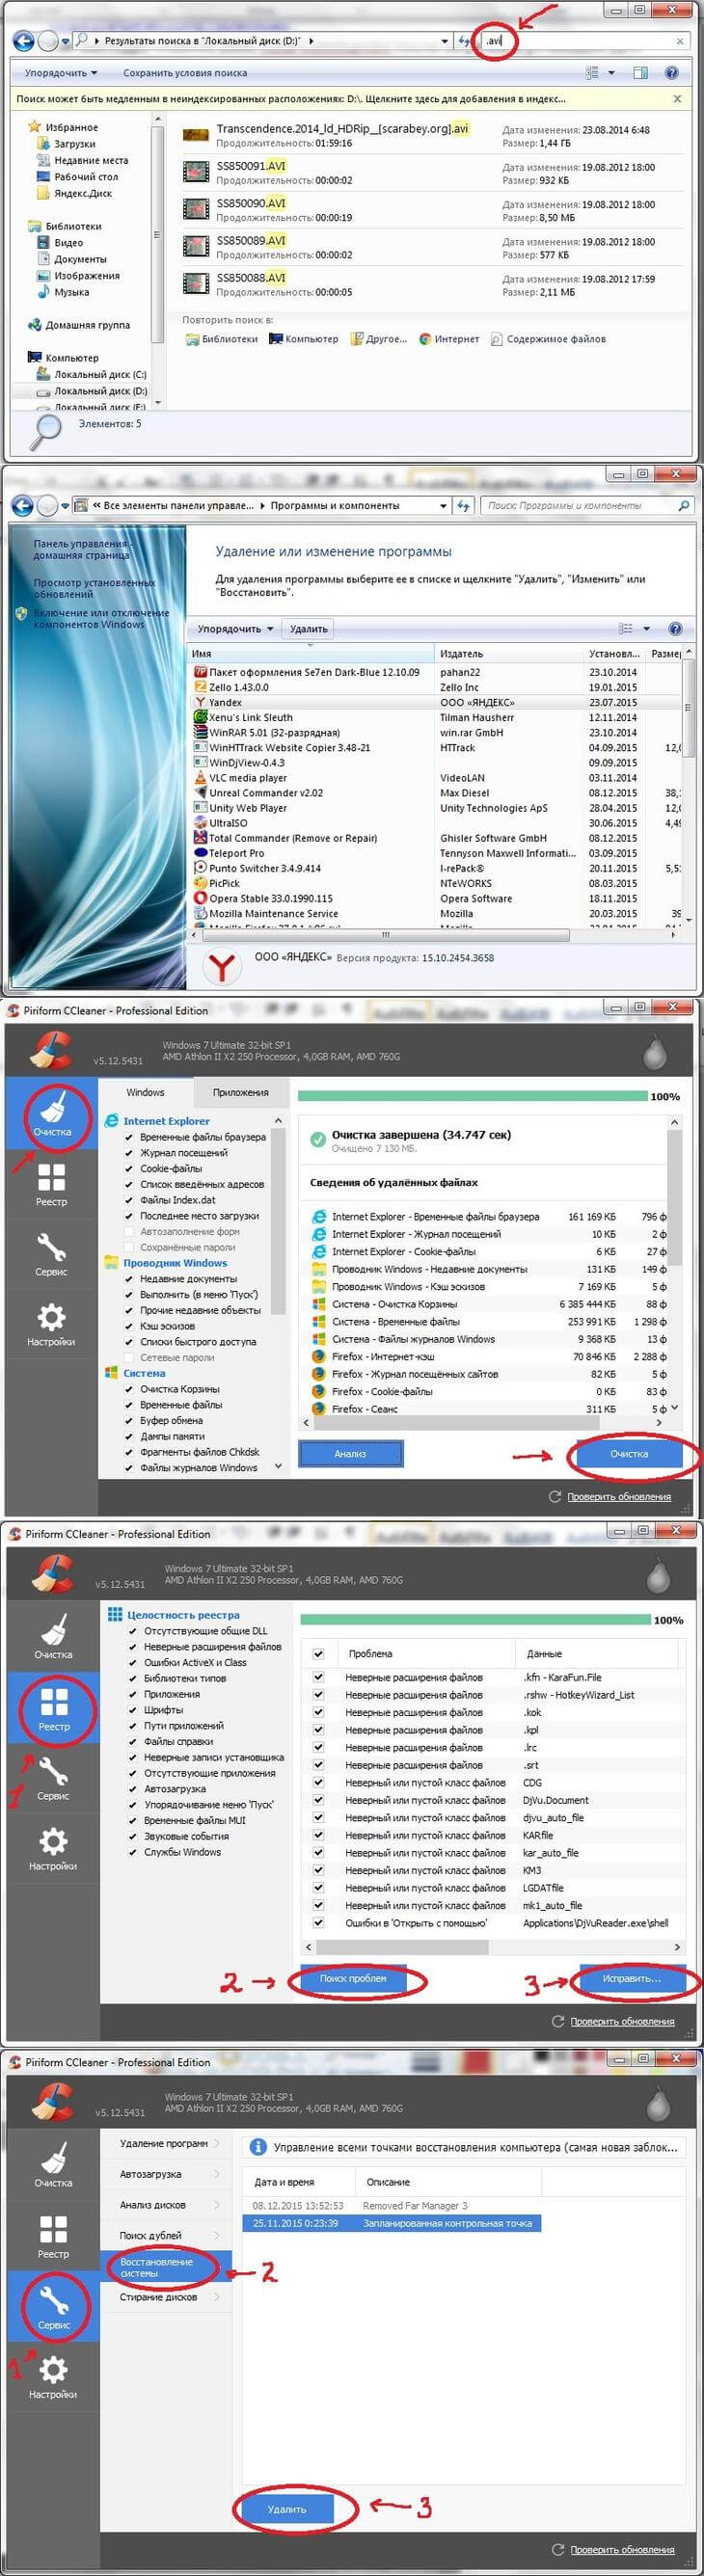Uncheck the 'Шрифты' registry checkbox
Image resolution: width=704 pixels, height=2576 pixels.
133,1710
